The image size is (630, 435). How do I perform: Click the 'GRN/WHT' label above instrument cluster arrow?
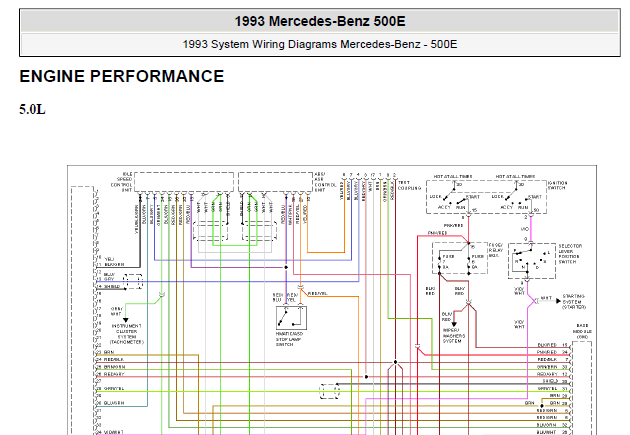point(117,311)
